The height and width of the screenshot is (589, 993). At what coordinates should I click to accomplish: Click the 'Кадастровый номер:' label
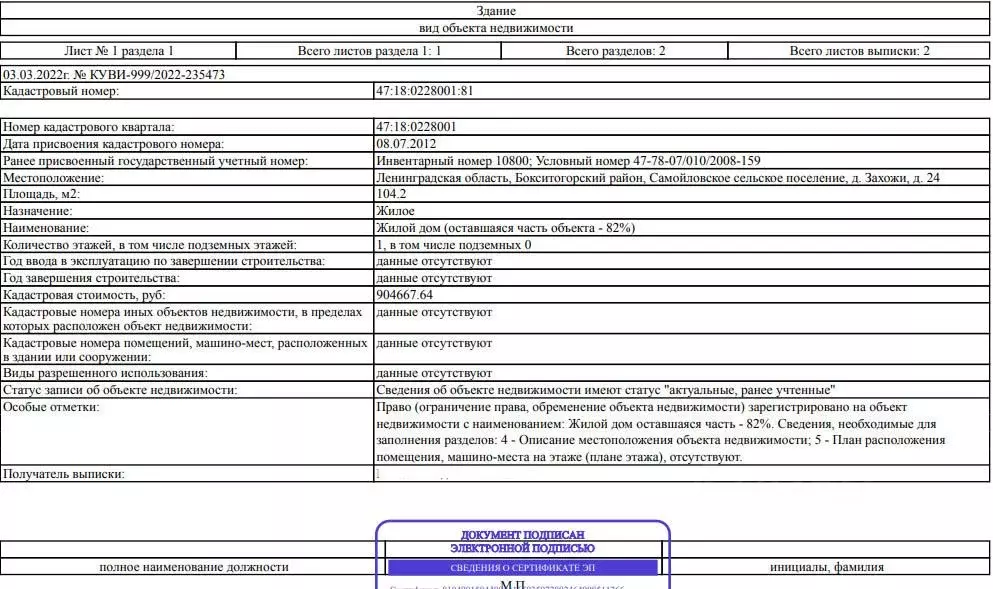(61, 91)
